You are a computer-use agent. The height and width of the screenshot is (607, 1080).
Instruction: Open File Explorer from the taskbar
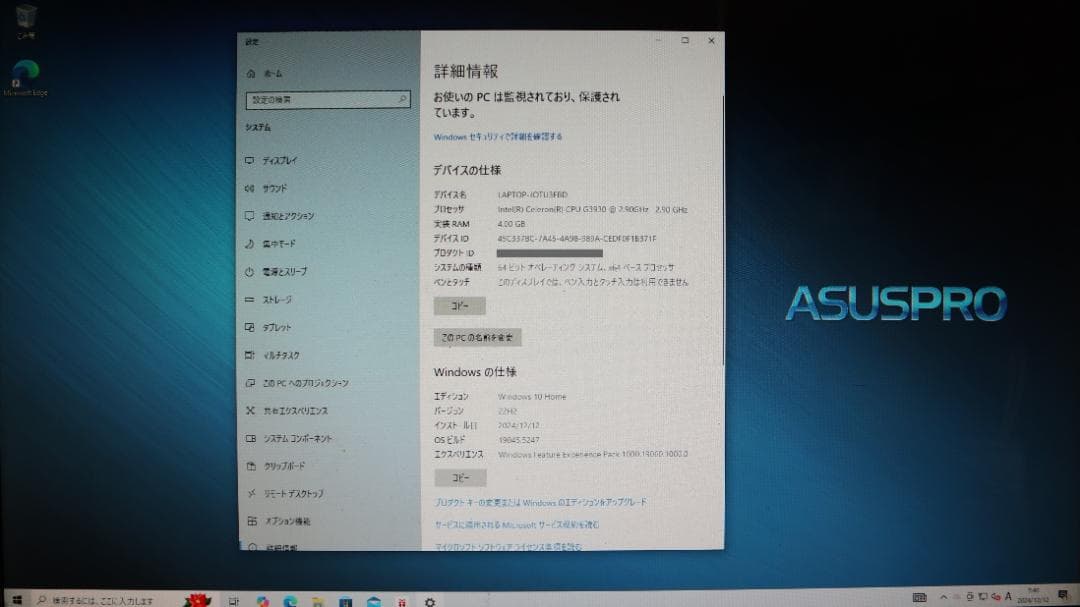(x=316, y=601)
